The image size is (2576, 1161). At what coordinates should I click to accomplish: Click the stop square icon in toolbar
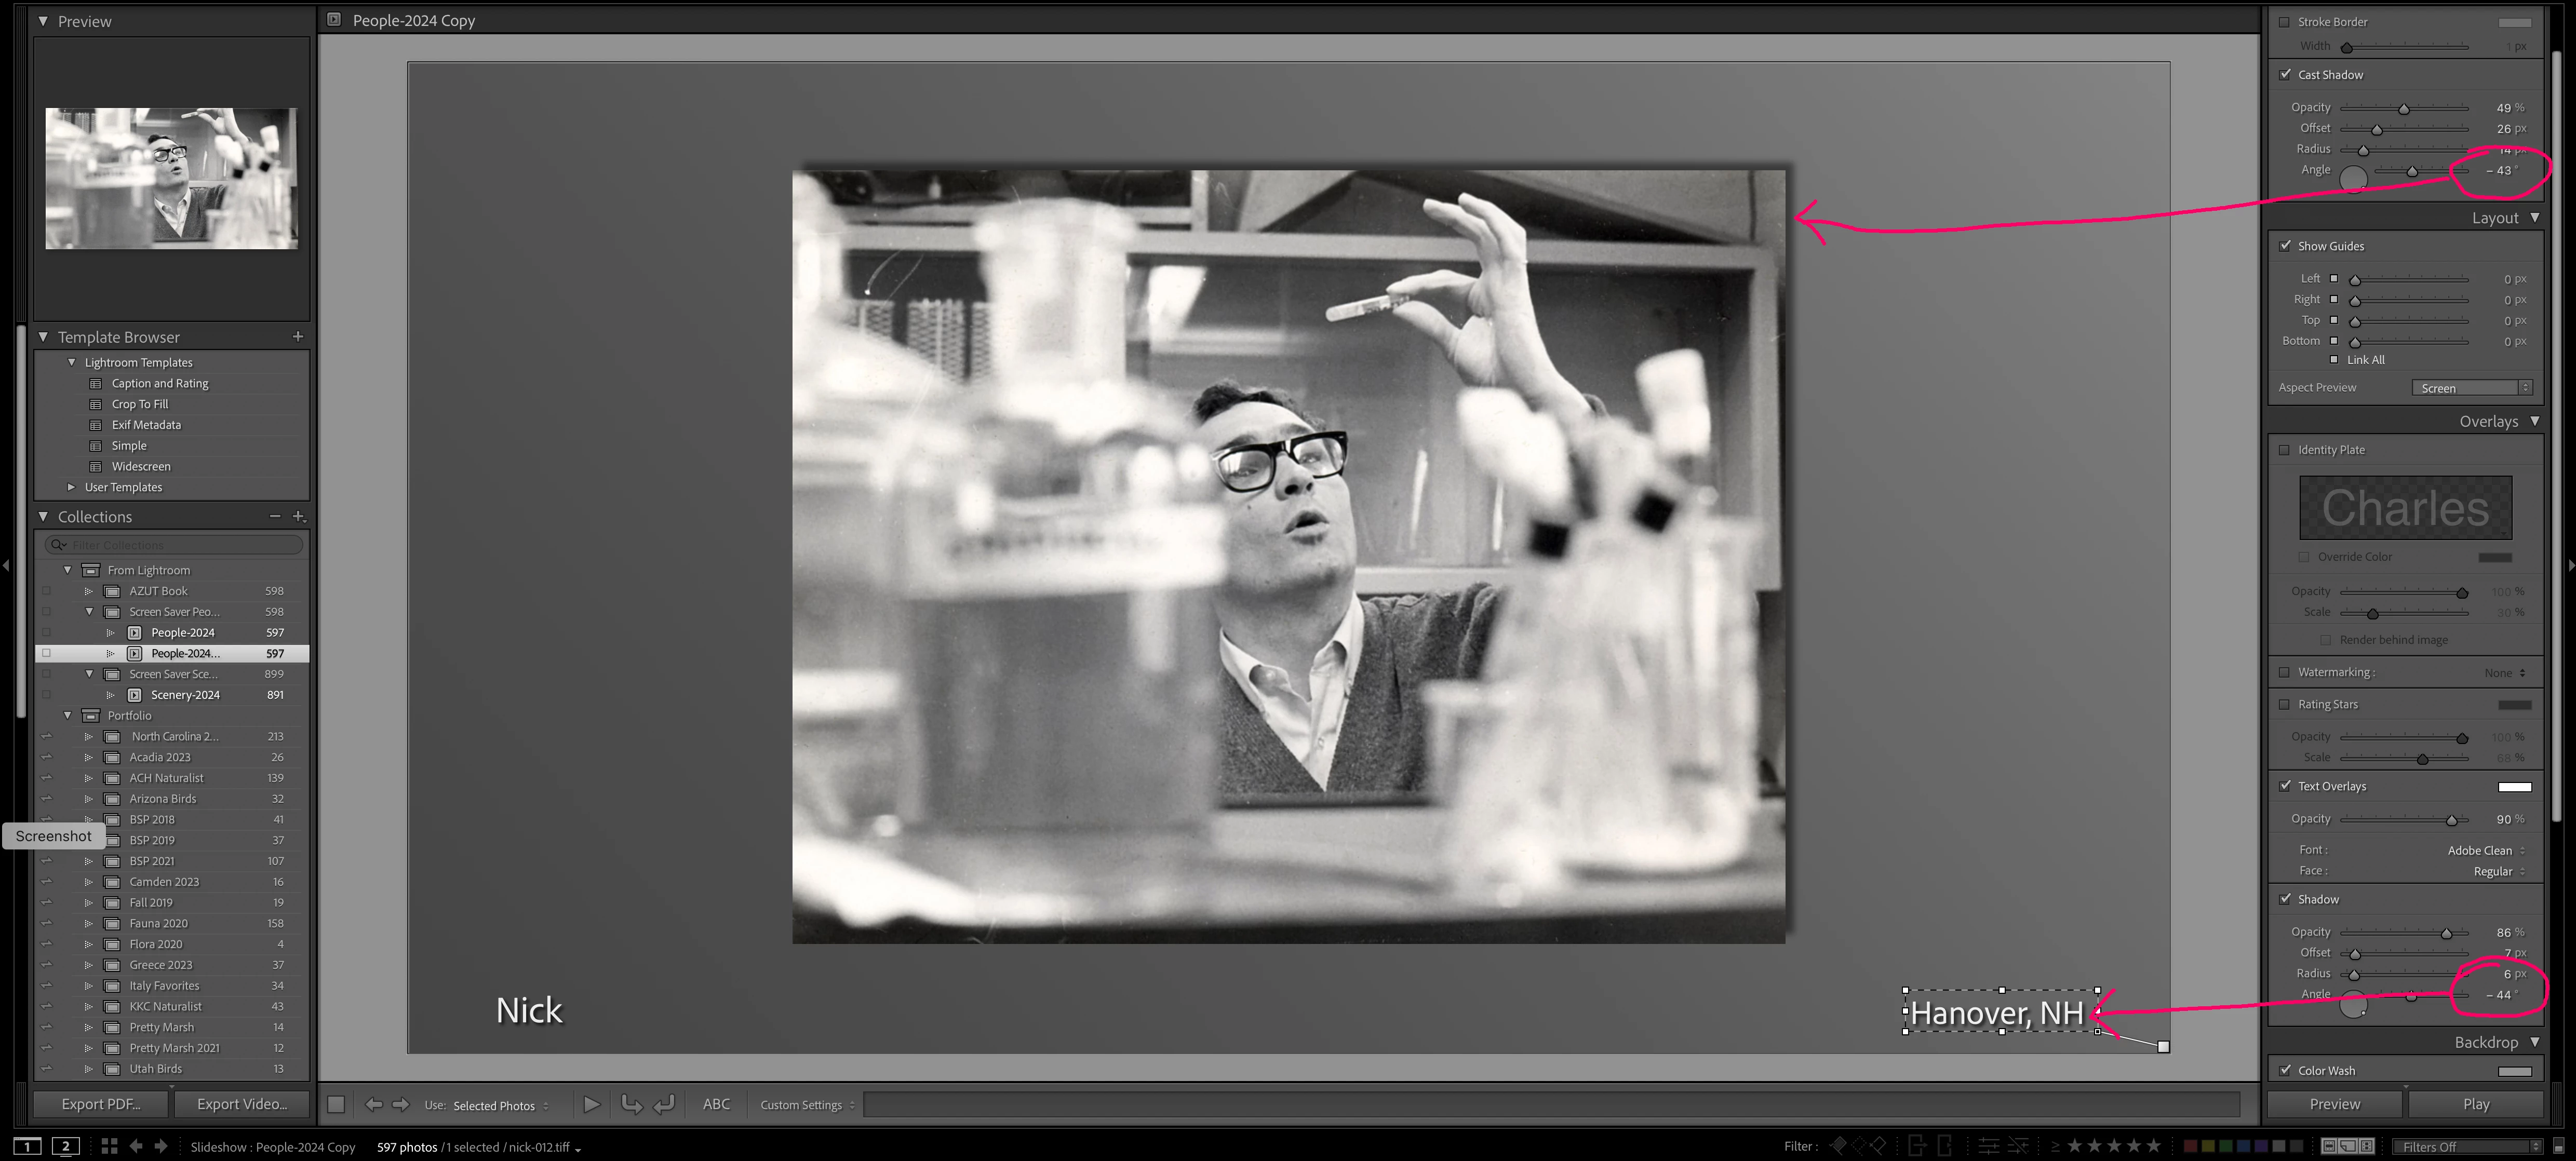[x=336, y=1104]
